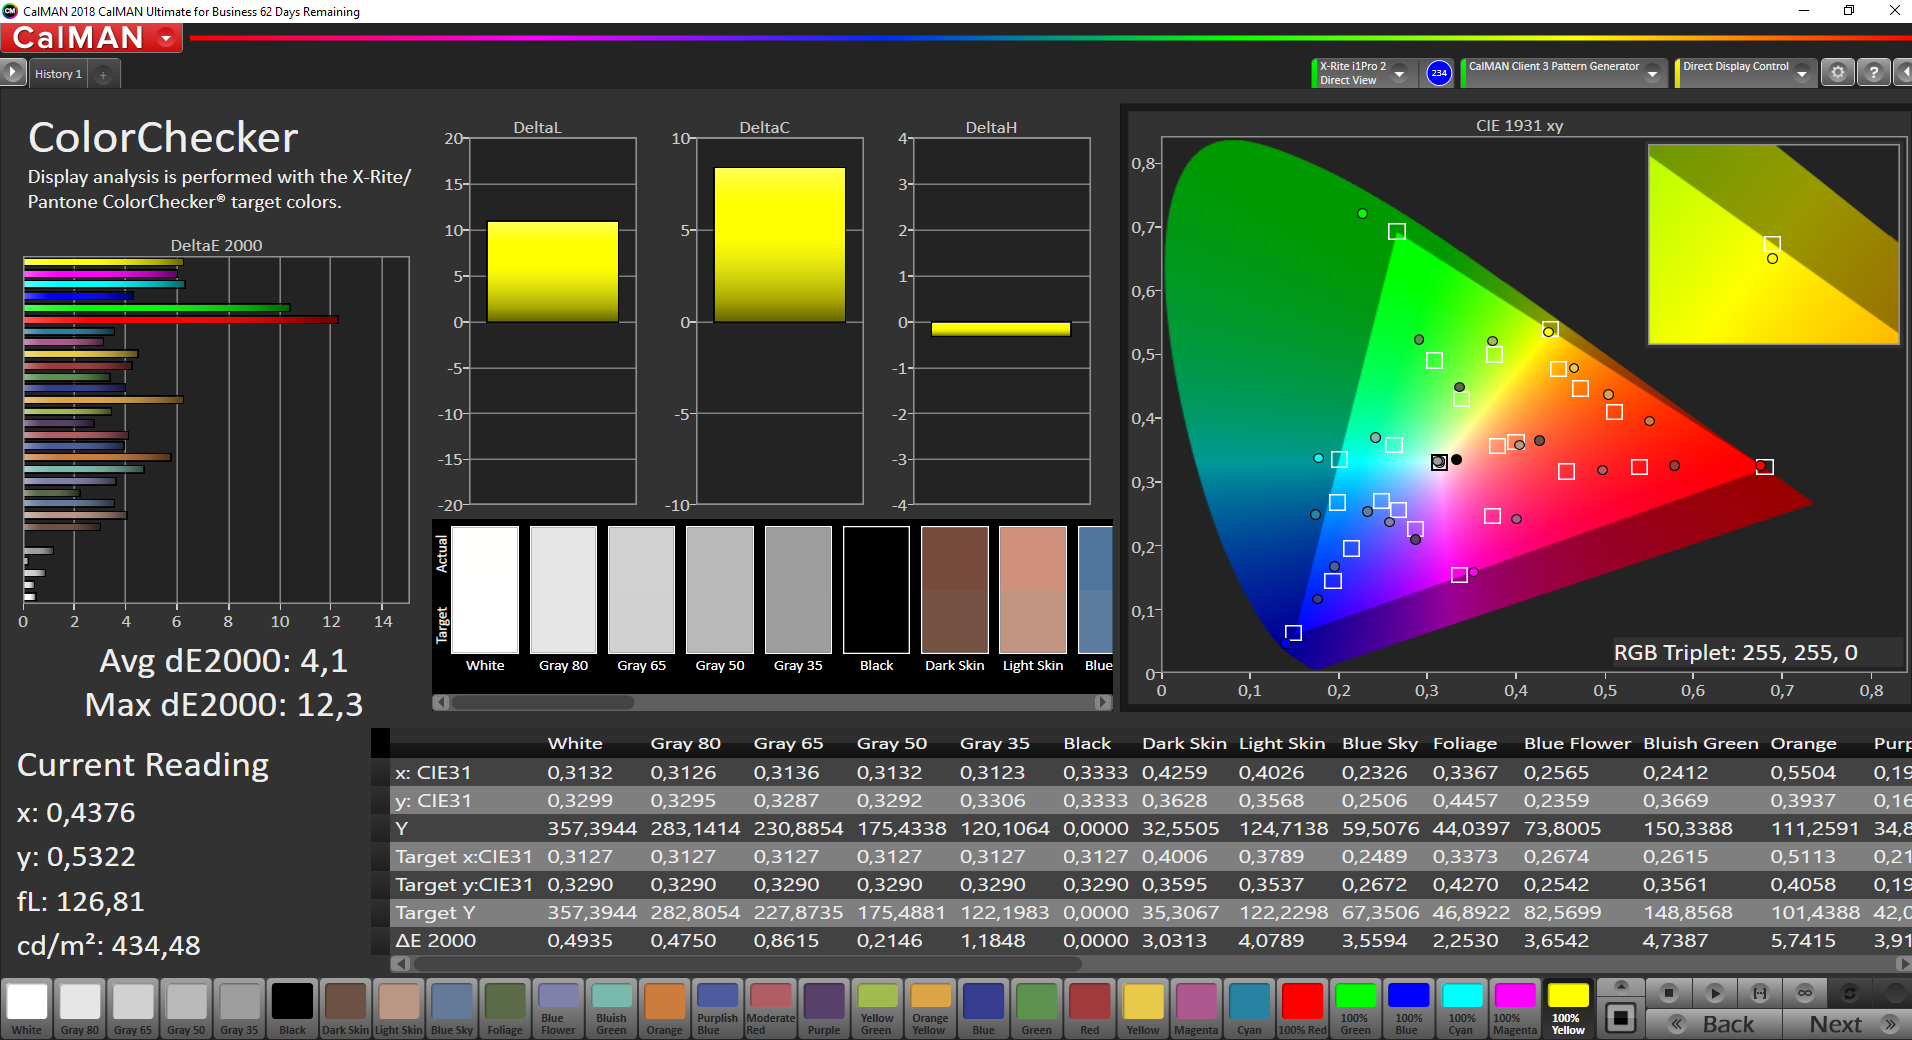Open the settings gear icon
This screenshot has height=1040, width=1912.
[1837, 73]
